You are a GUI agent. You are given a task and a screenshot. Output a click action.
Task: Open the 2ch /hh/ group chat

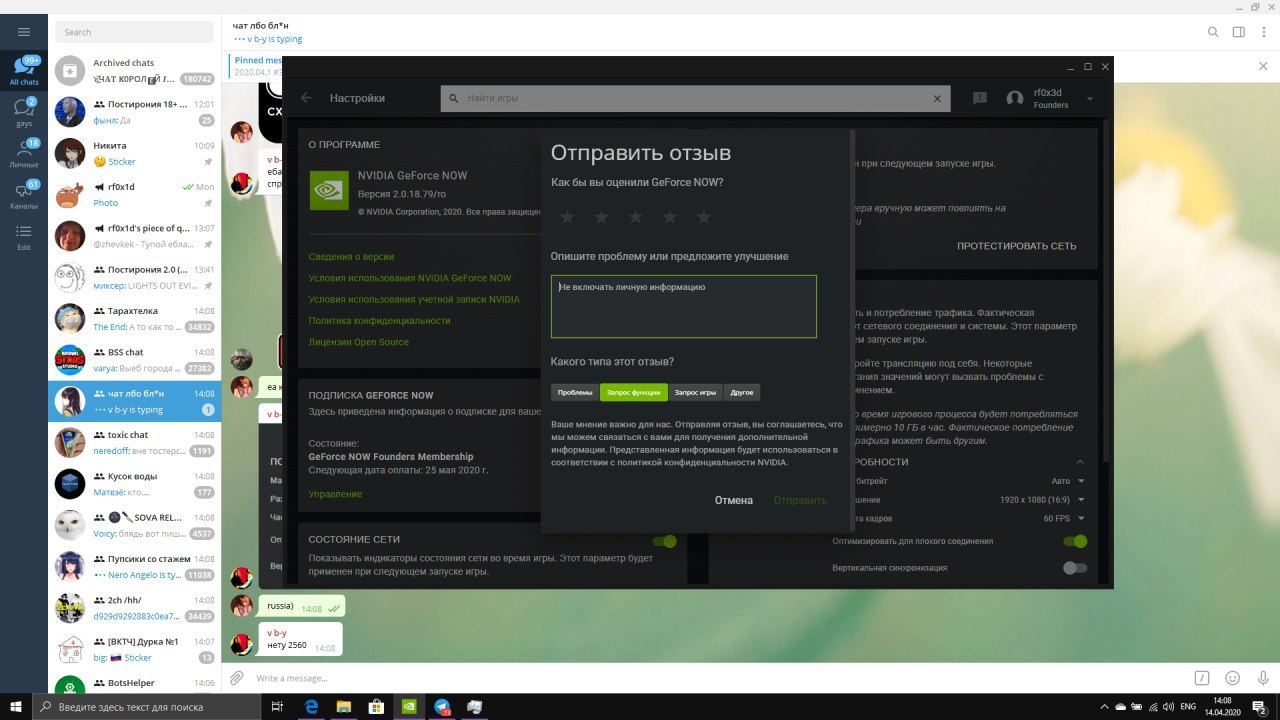135,608
